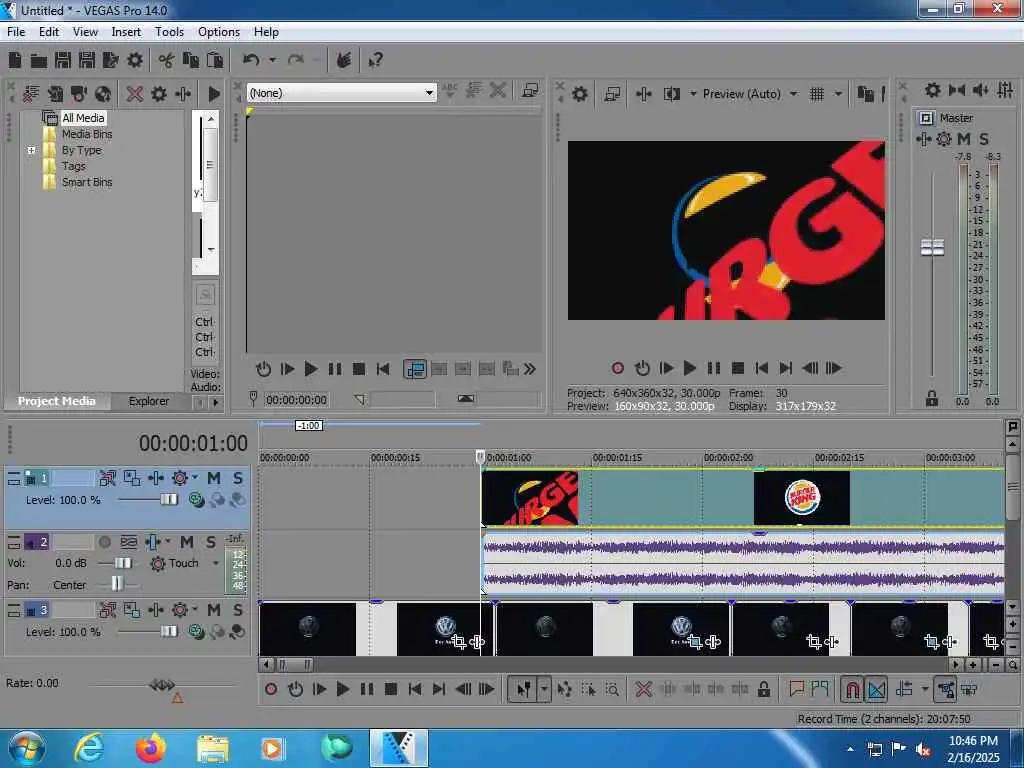The image size is (1024, 768).
Task: Open event pan/crop on first Volkswagen clip
Action: click(458, 642)
